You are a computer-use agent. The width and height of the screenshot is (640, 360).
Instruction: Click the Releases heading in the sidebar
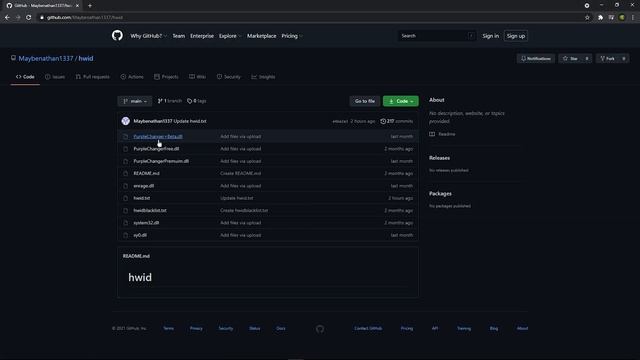[439, 158]
